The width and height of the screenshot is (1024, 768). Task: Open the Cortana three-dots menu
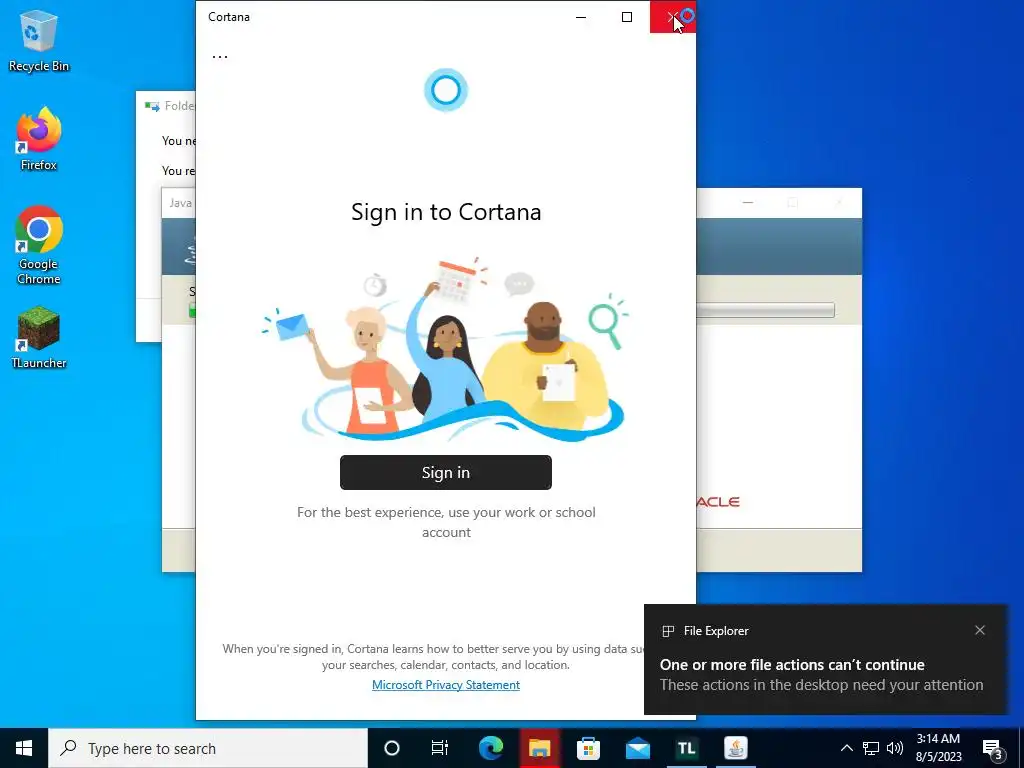pyautogui.click(x=220, y=56)
